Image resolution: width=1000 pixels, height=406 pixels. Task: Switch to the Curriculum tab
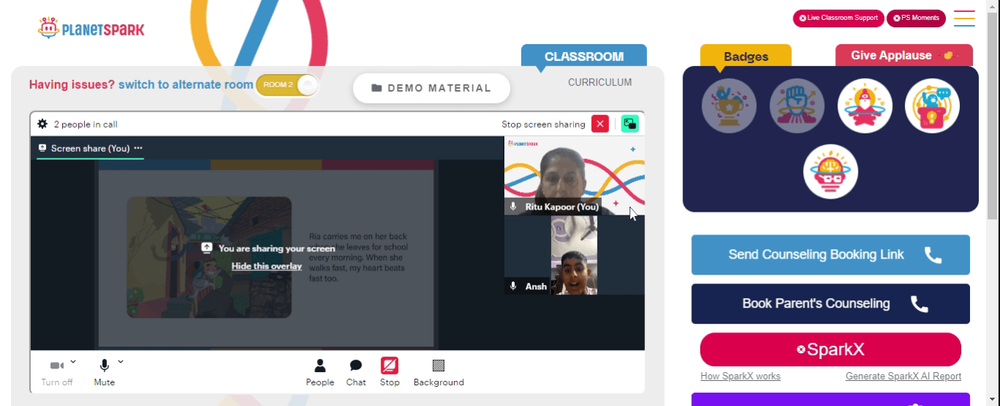pyautogui.click(x=599, y=82)
